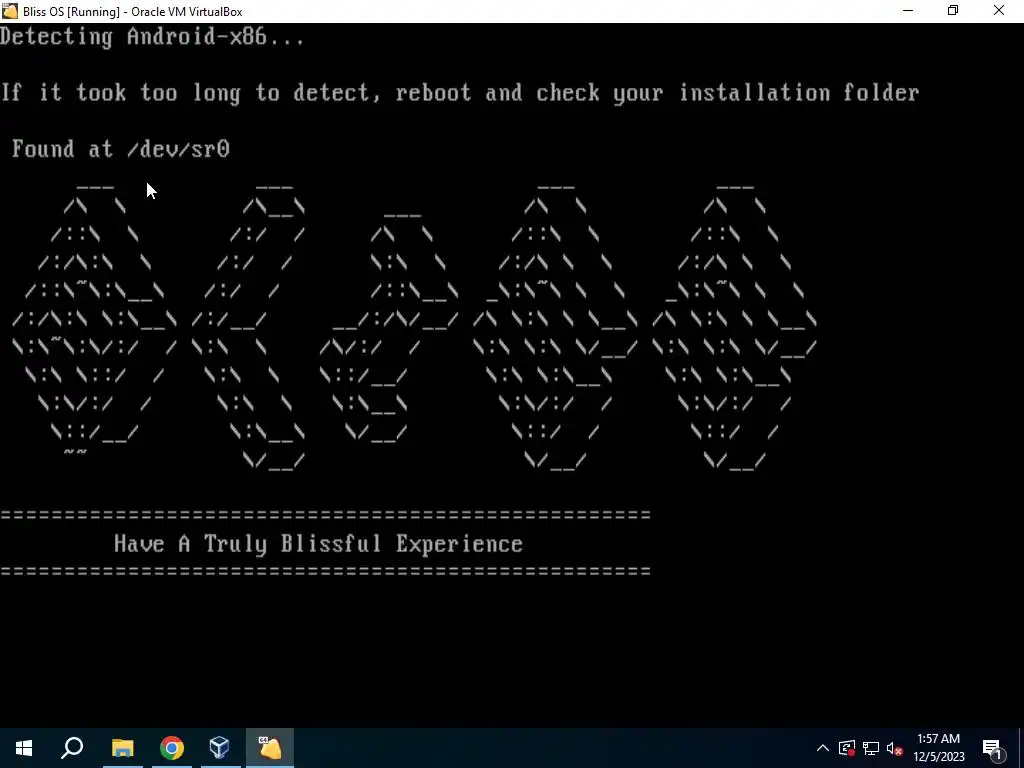Screen dimensions: 1024x768
Task: Open network status tray icon
Action: (x=871, y=748)
